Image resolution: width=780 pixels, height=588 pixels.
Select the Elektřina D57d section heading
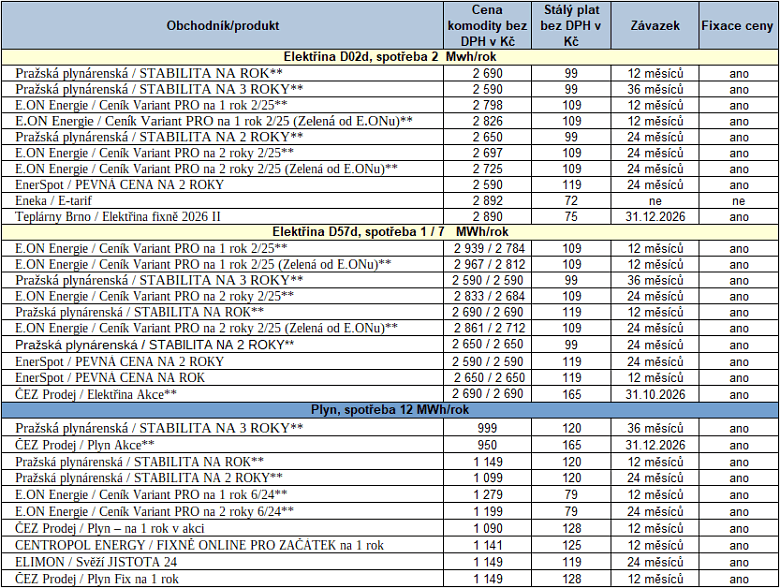390,232
